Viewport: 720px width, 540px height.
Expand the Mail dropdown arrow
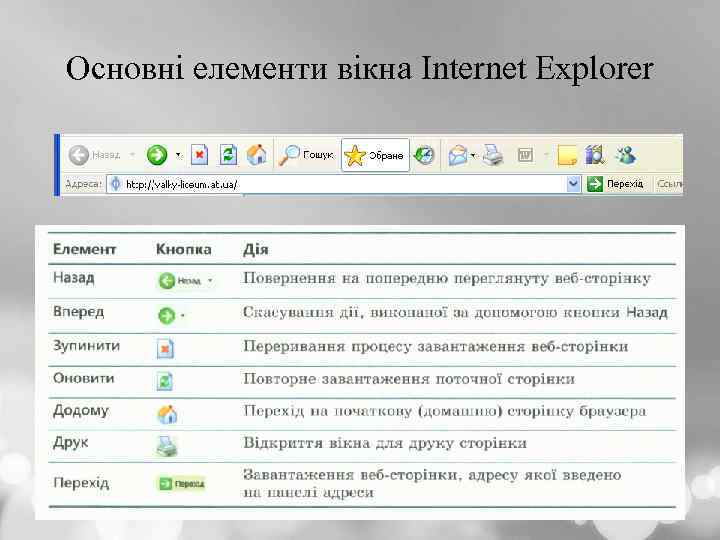click(x=473, y=156)
